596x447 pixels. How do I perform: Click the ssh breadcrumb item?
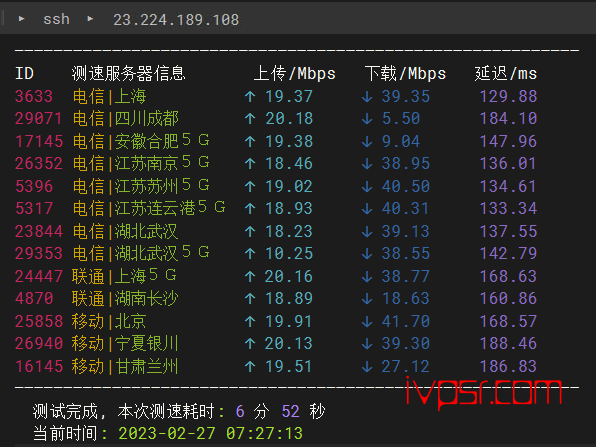click(56, 19)
